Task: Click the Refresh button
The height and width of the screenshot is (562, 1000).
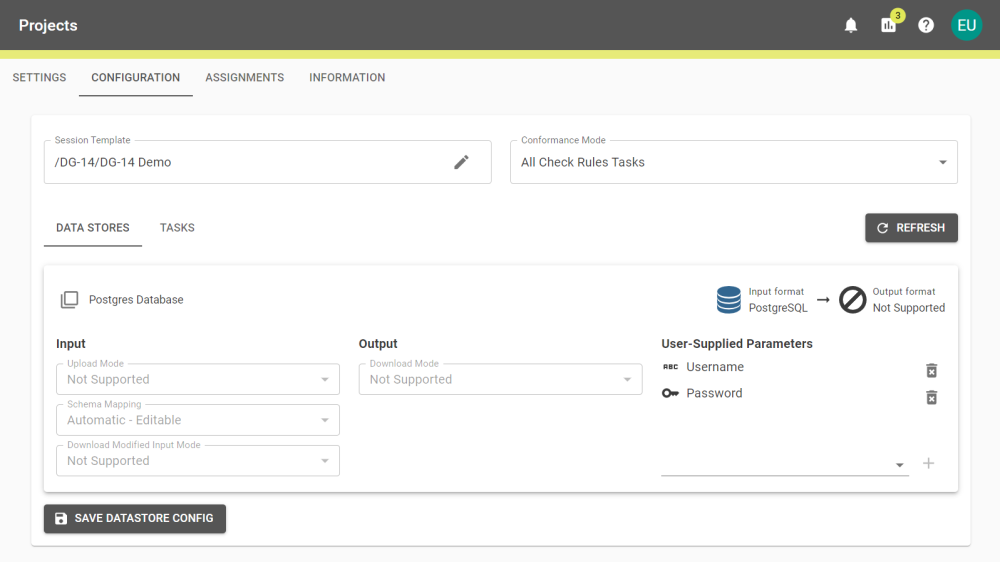Action: pyautogui.click(x=911, y=228)
